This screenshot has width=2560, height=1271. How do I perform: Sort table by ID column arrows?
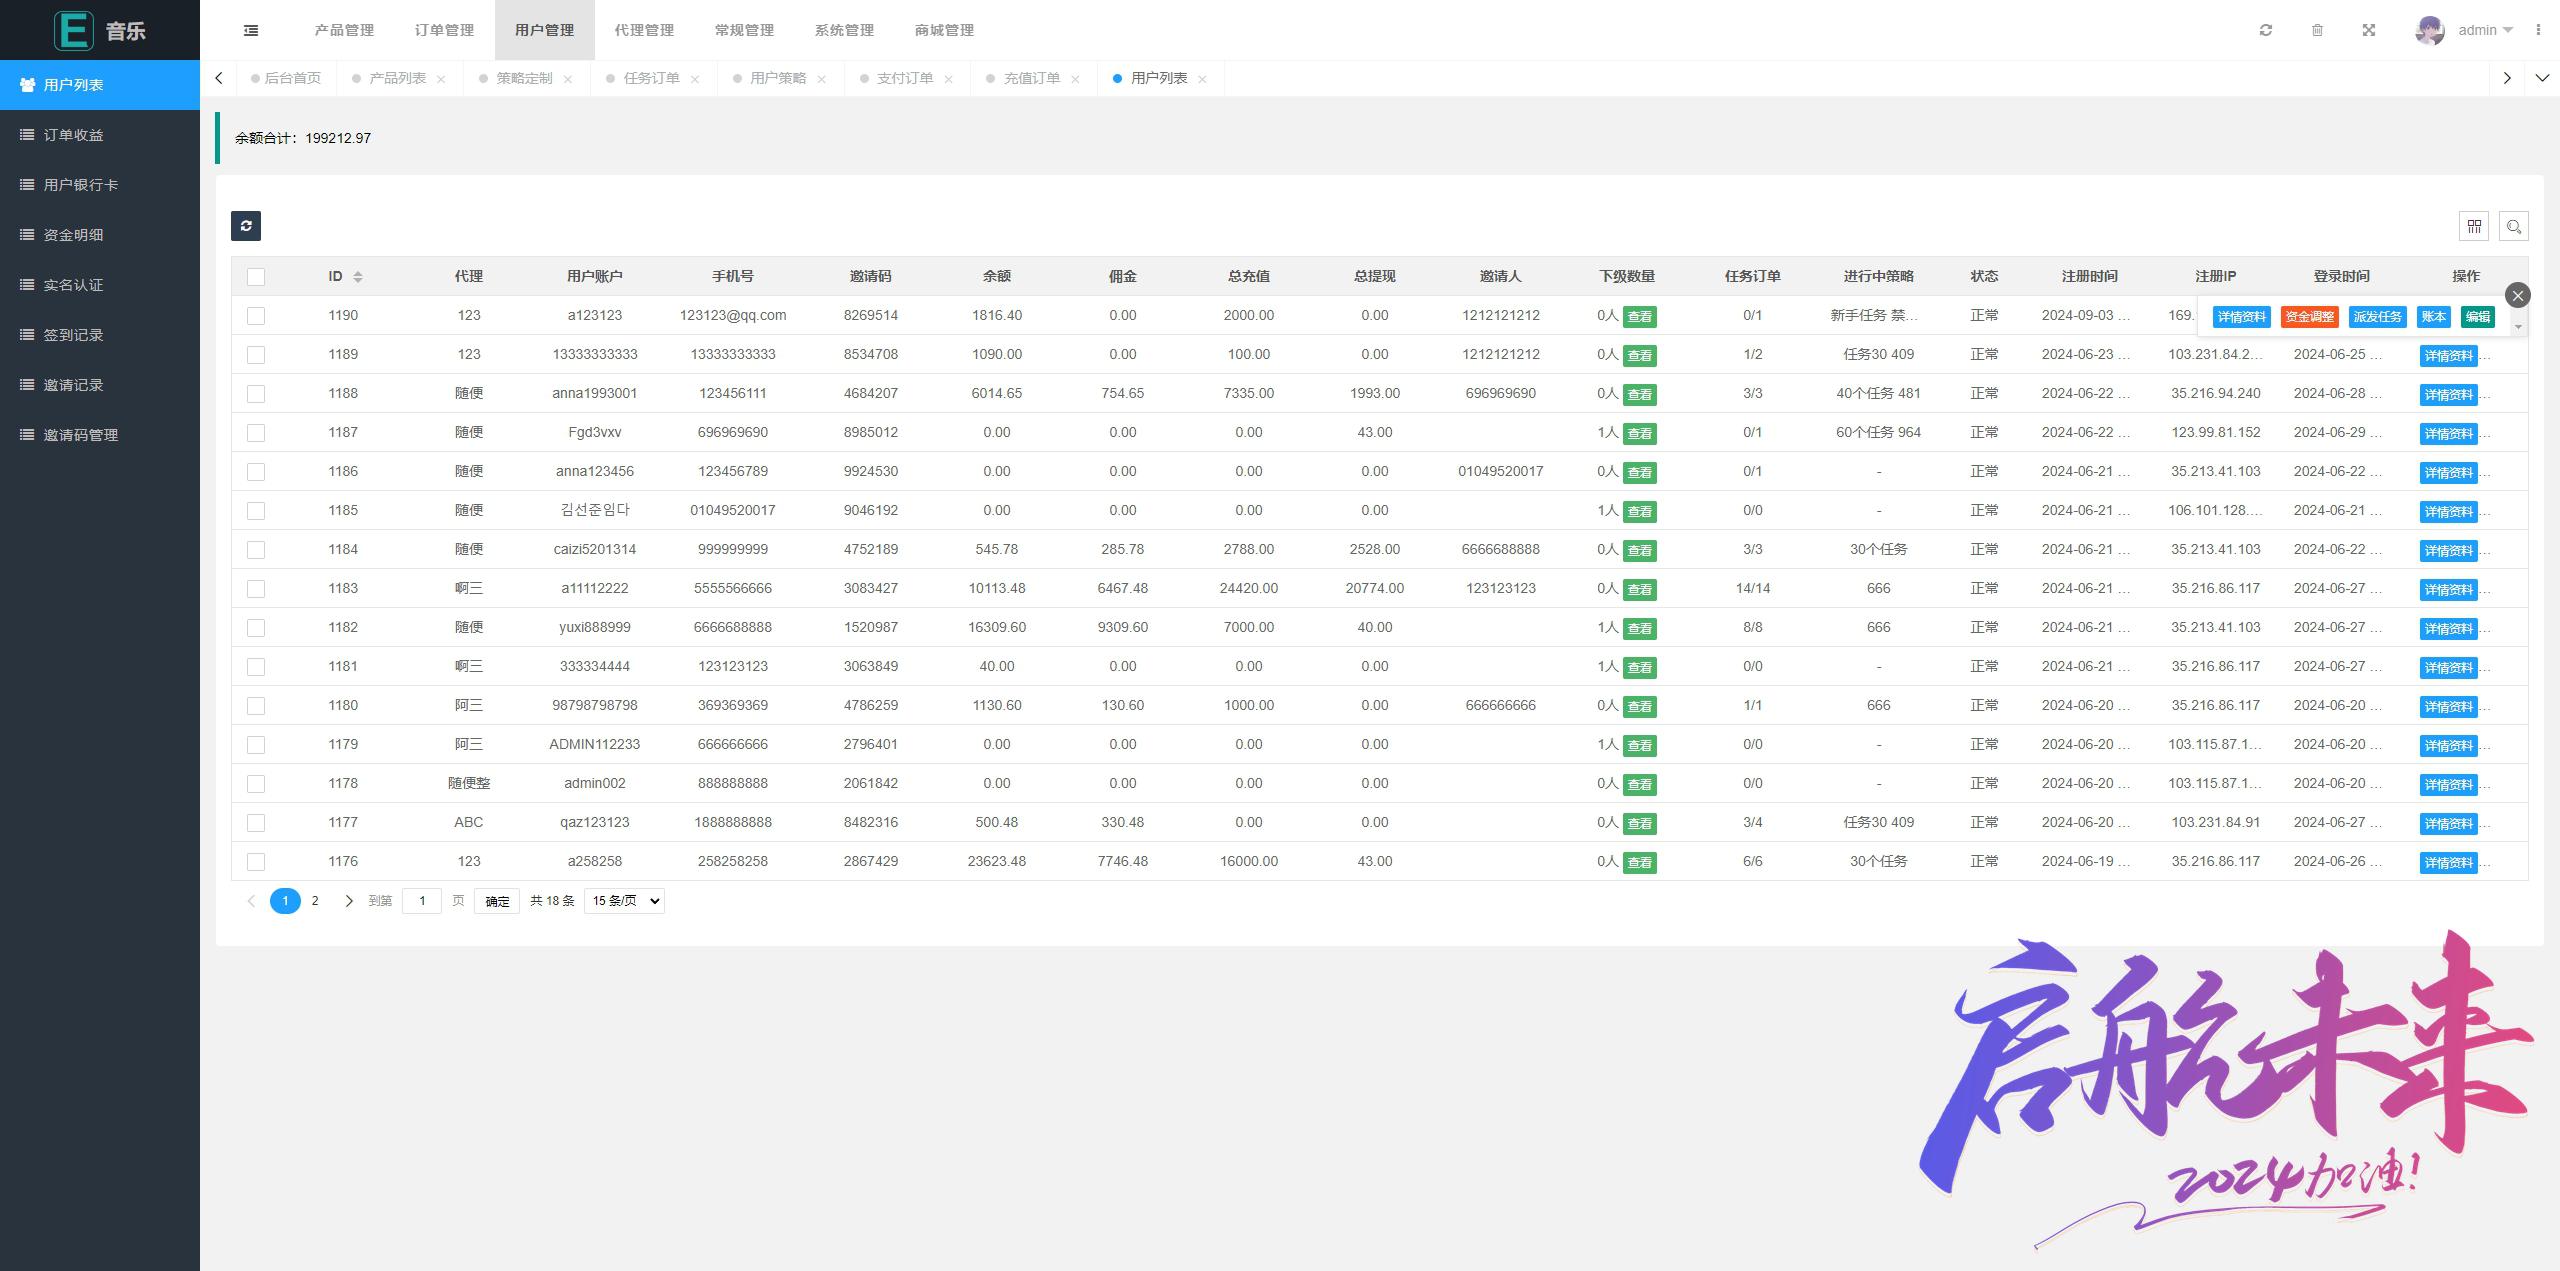[358, 277]
